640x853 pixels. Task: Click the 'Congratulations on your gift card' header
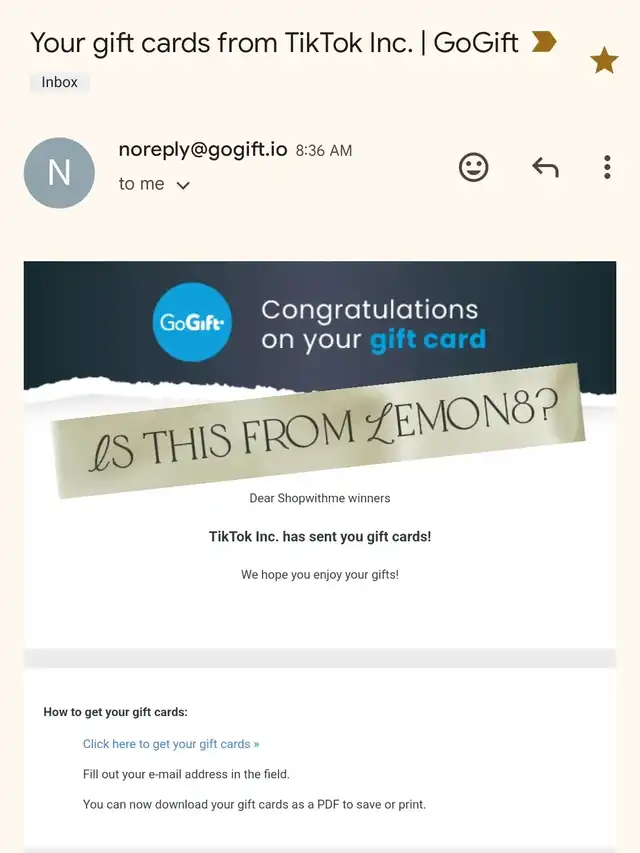click(x=373, y=325)
